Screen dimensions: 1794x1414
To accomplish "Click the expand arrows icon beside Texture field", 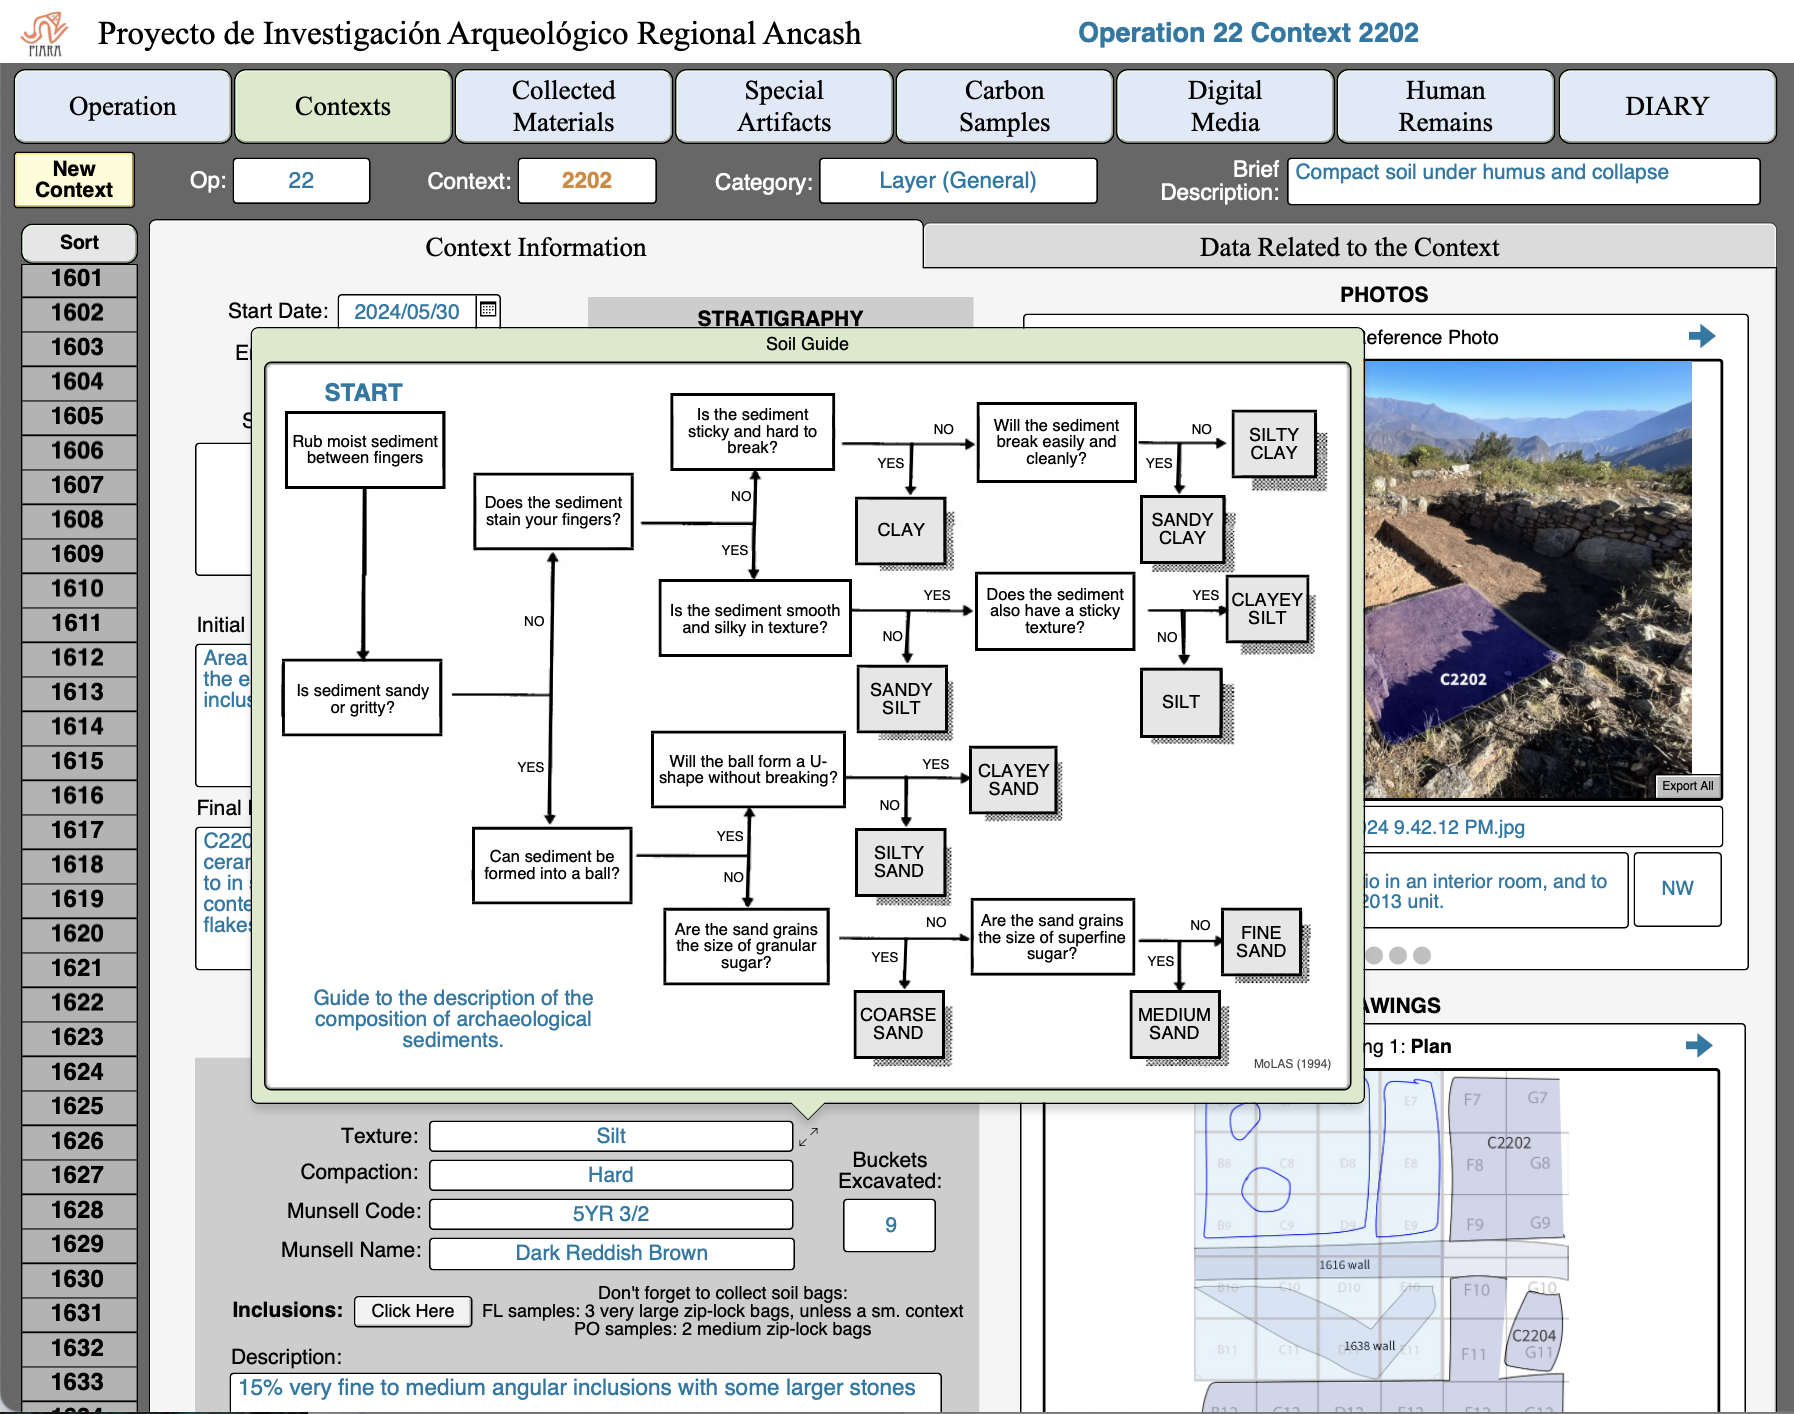I will point(808,1137).
